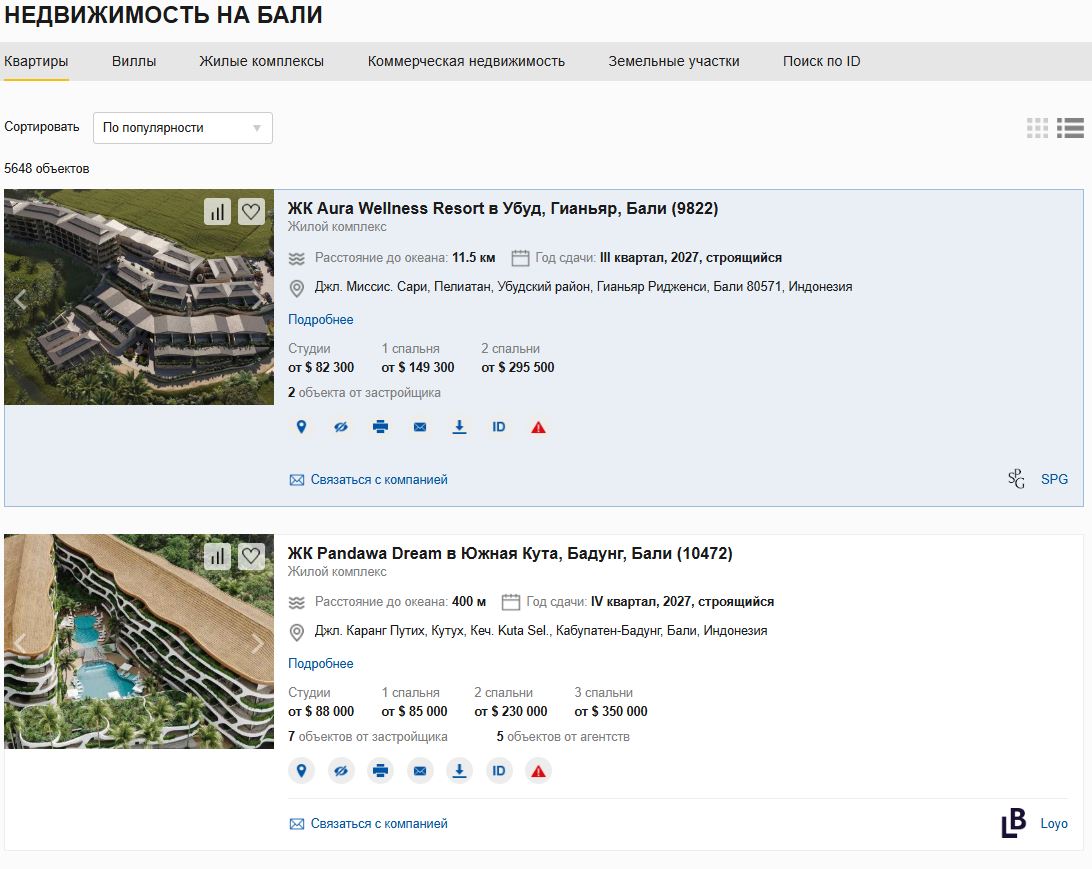This screenshot has width=1092, height=869.
Task: Add Aura Wellness Resort to favorites
Action: click(x=251, y=212)
